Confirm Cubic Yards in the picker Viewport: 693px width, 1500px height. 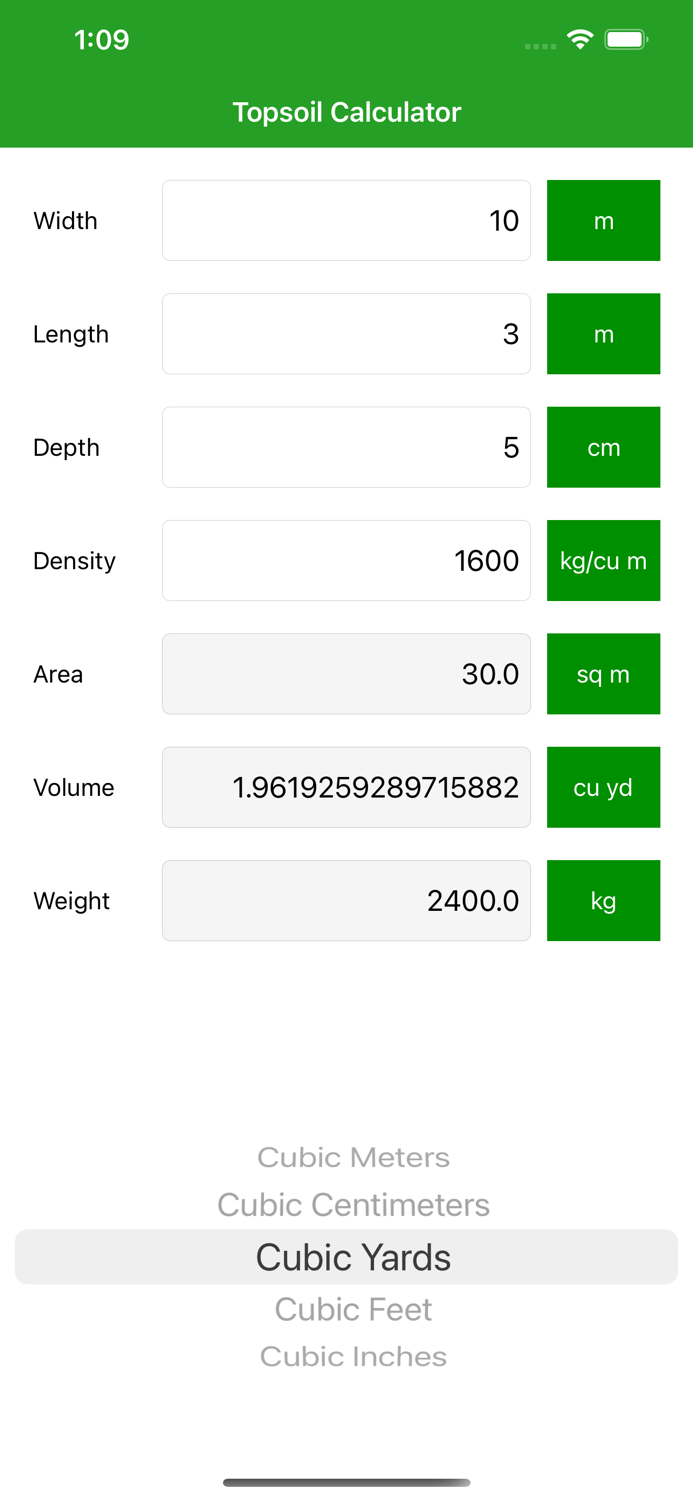tap(353, 1257)
